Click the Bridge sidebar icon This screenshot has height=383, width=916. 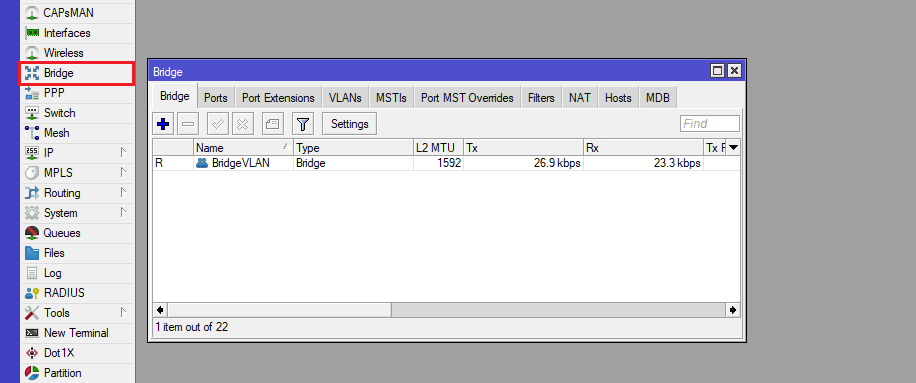point(32,73)
